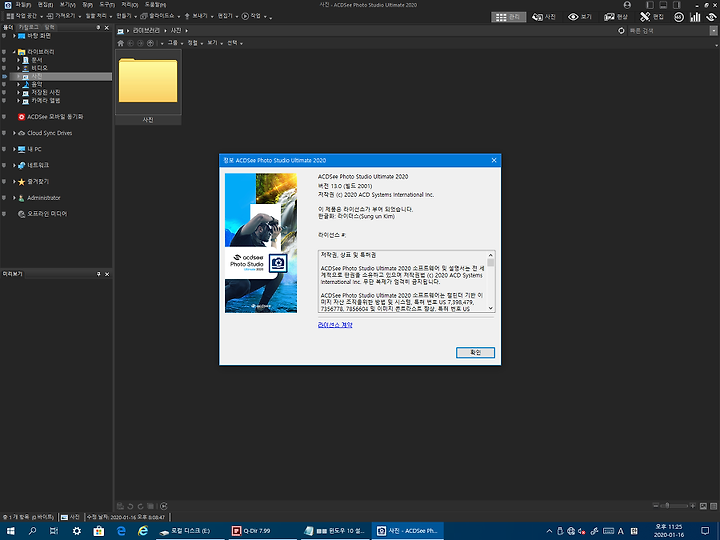Go to Home folder icon
This screenshot has height=540, width=720.
coord(121,43)
